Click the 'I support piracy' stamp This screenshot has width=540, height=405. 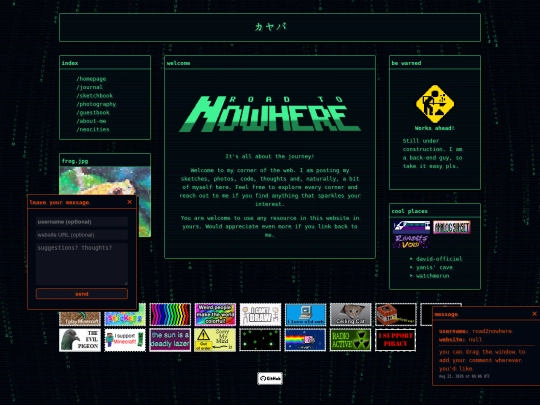396,340
